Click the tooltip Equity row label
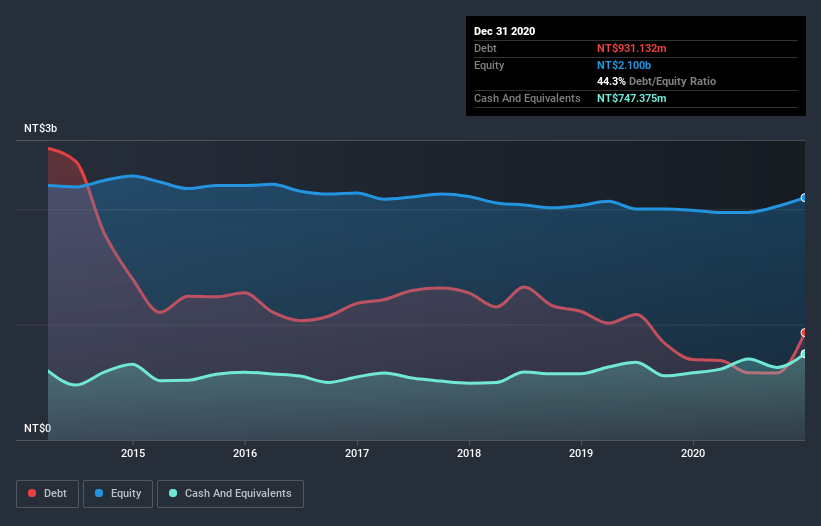Screen dimensions: 821x526 tap(489, 65)
